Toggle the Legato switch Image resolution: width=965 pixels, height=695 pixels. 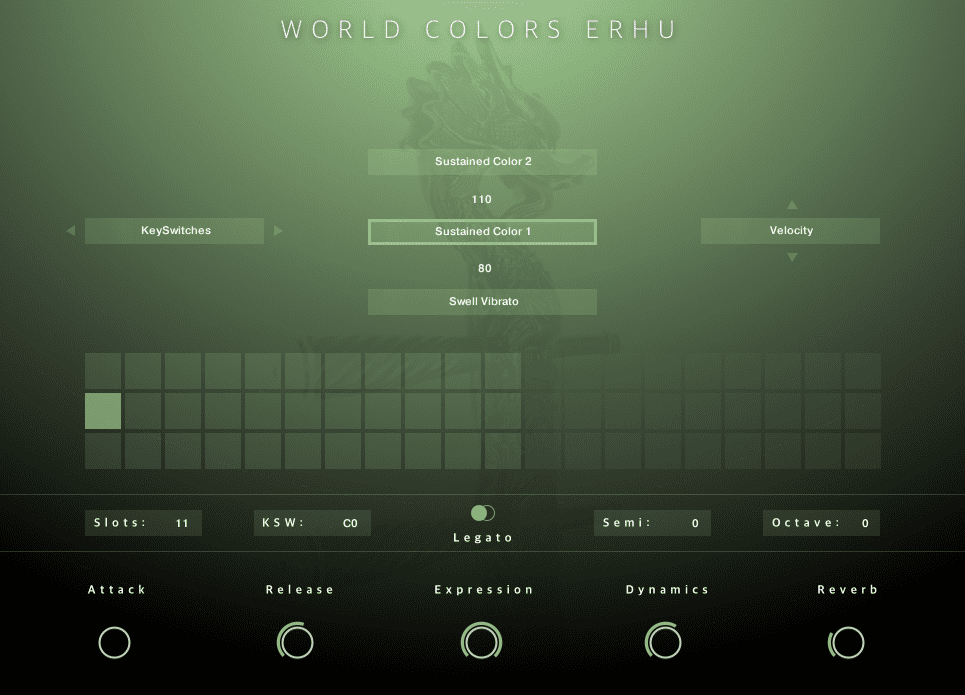click(482, 513)
